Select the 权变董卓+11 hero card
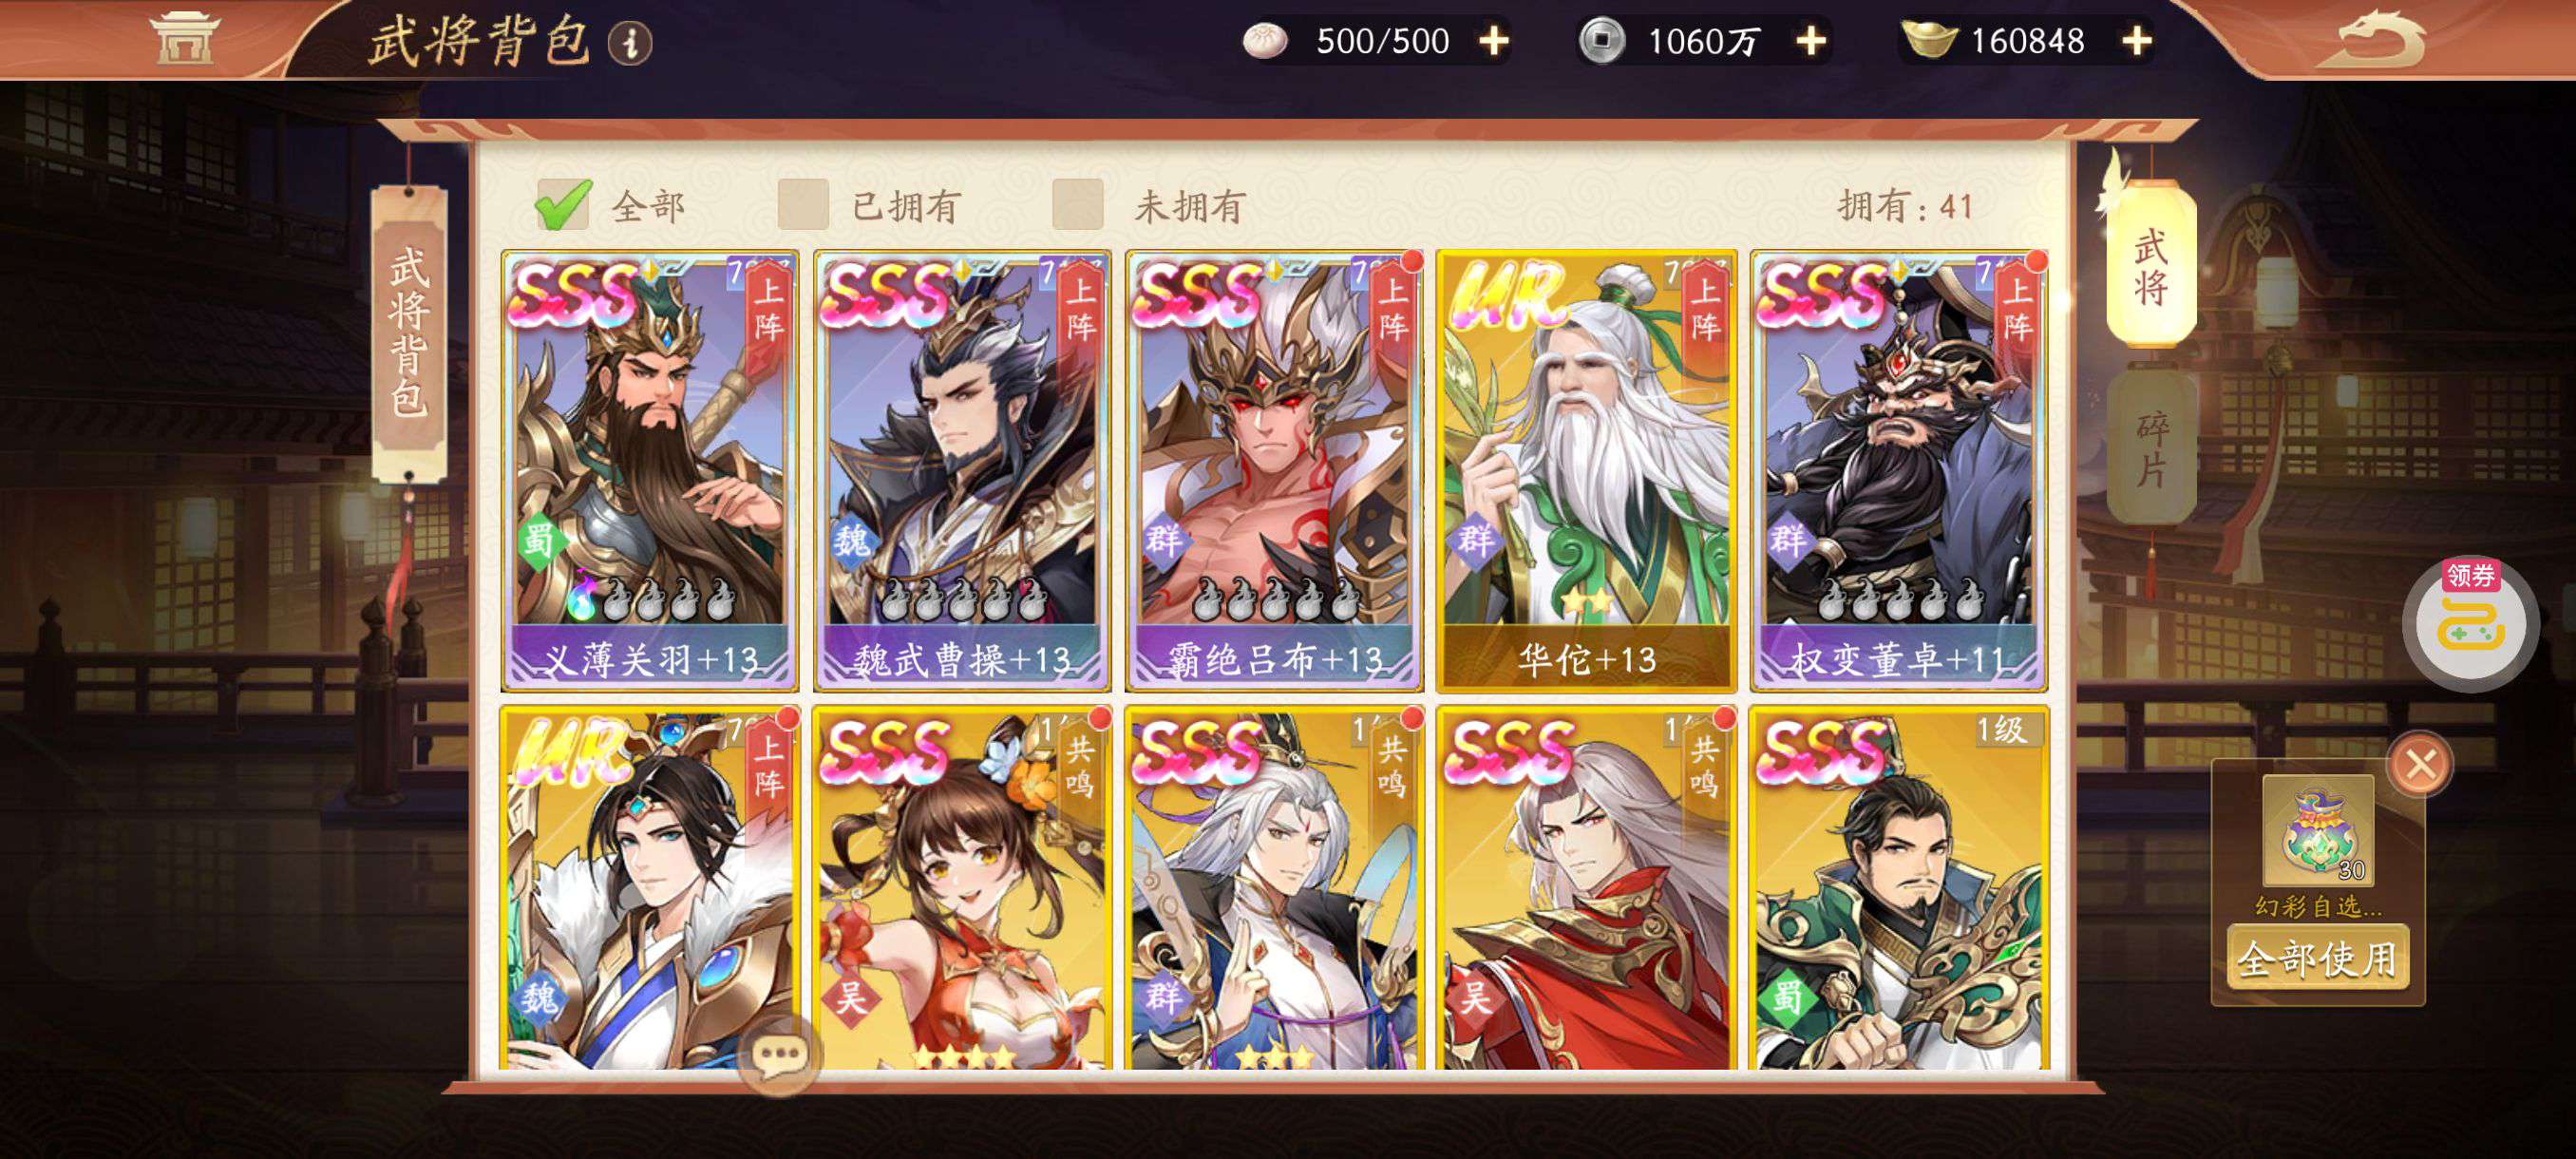 coord(1898,471)
